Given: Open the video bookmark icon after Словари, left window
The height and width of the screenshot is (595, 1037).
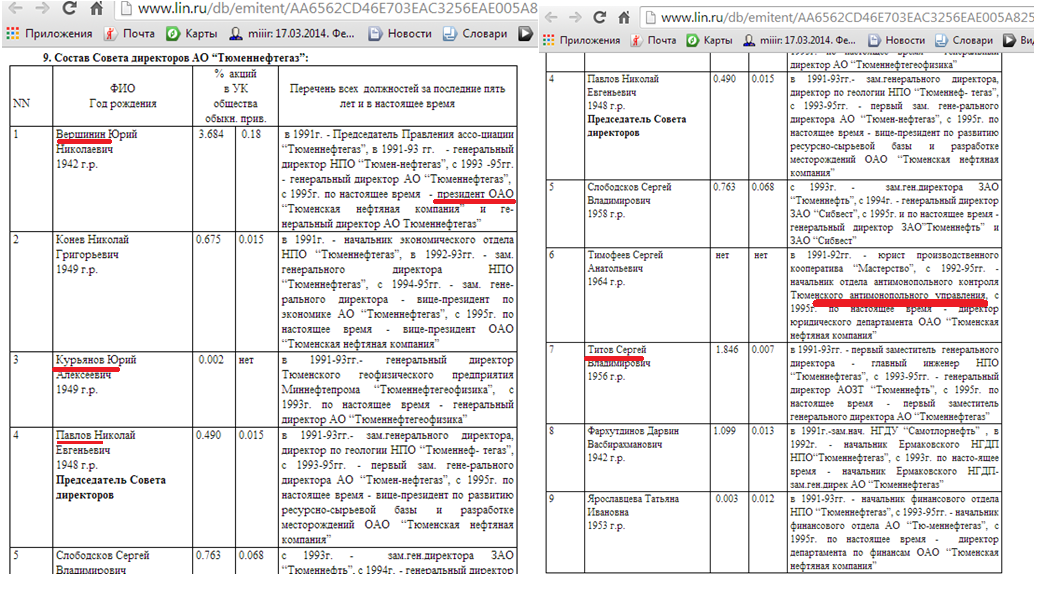Looking at the screenshot, I should click(525, 33).
